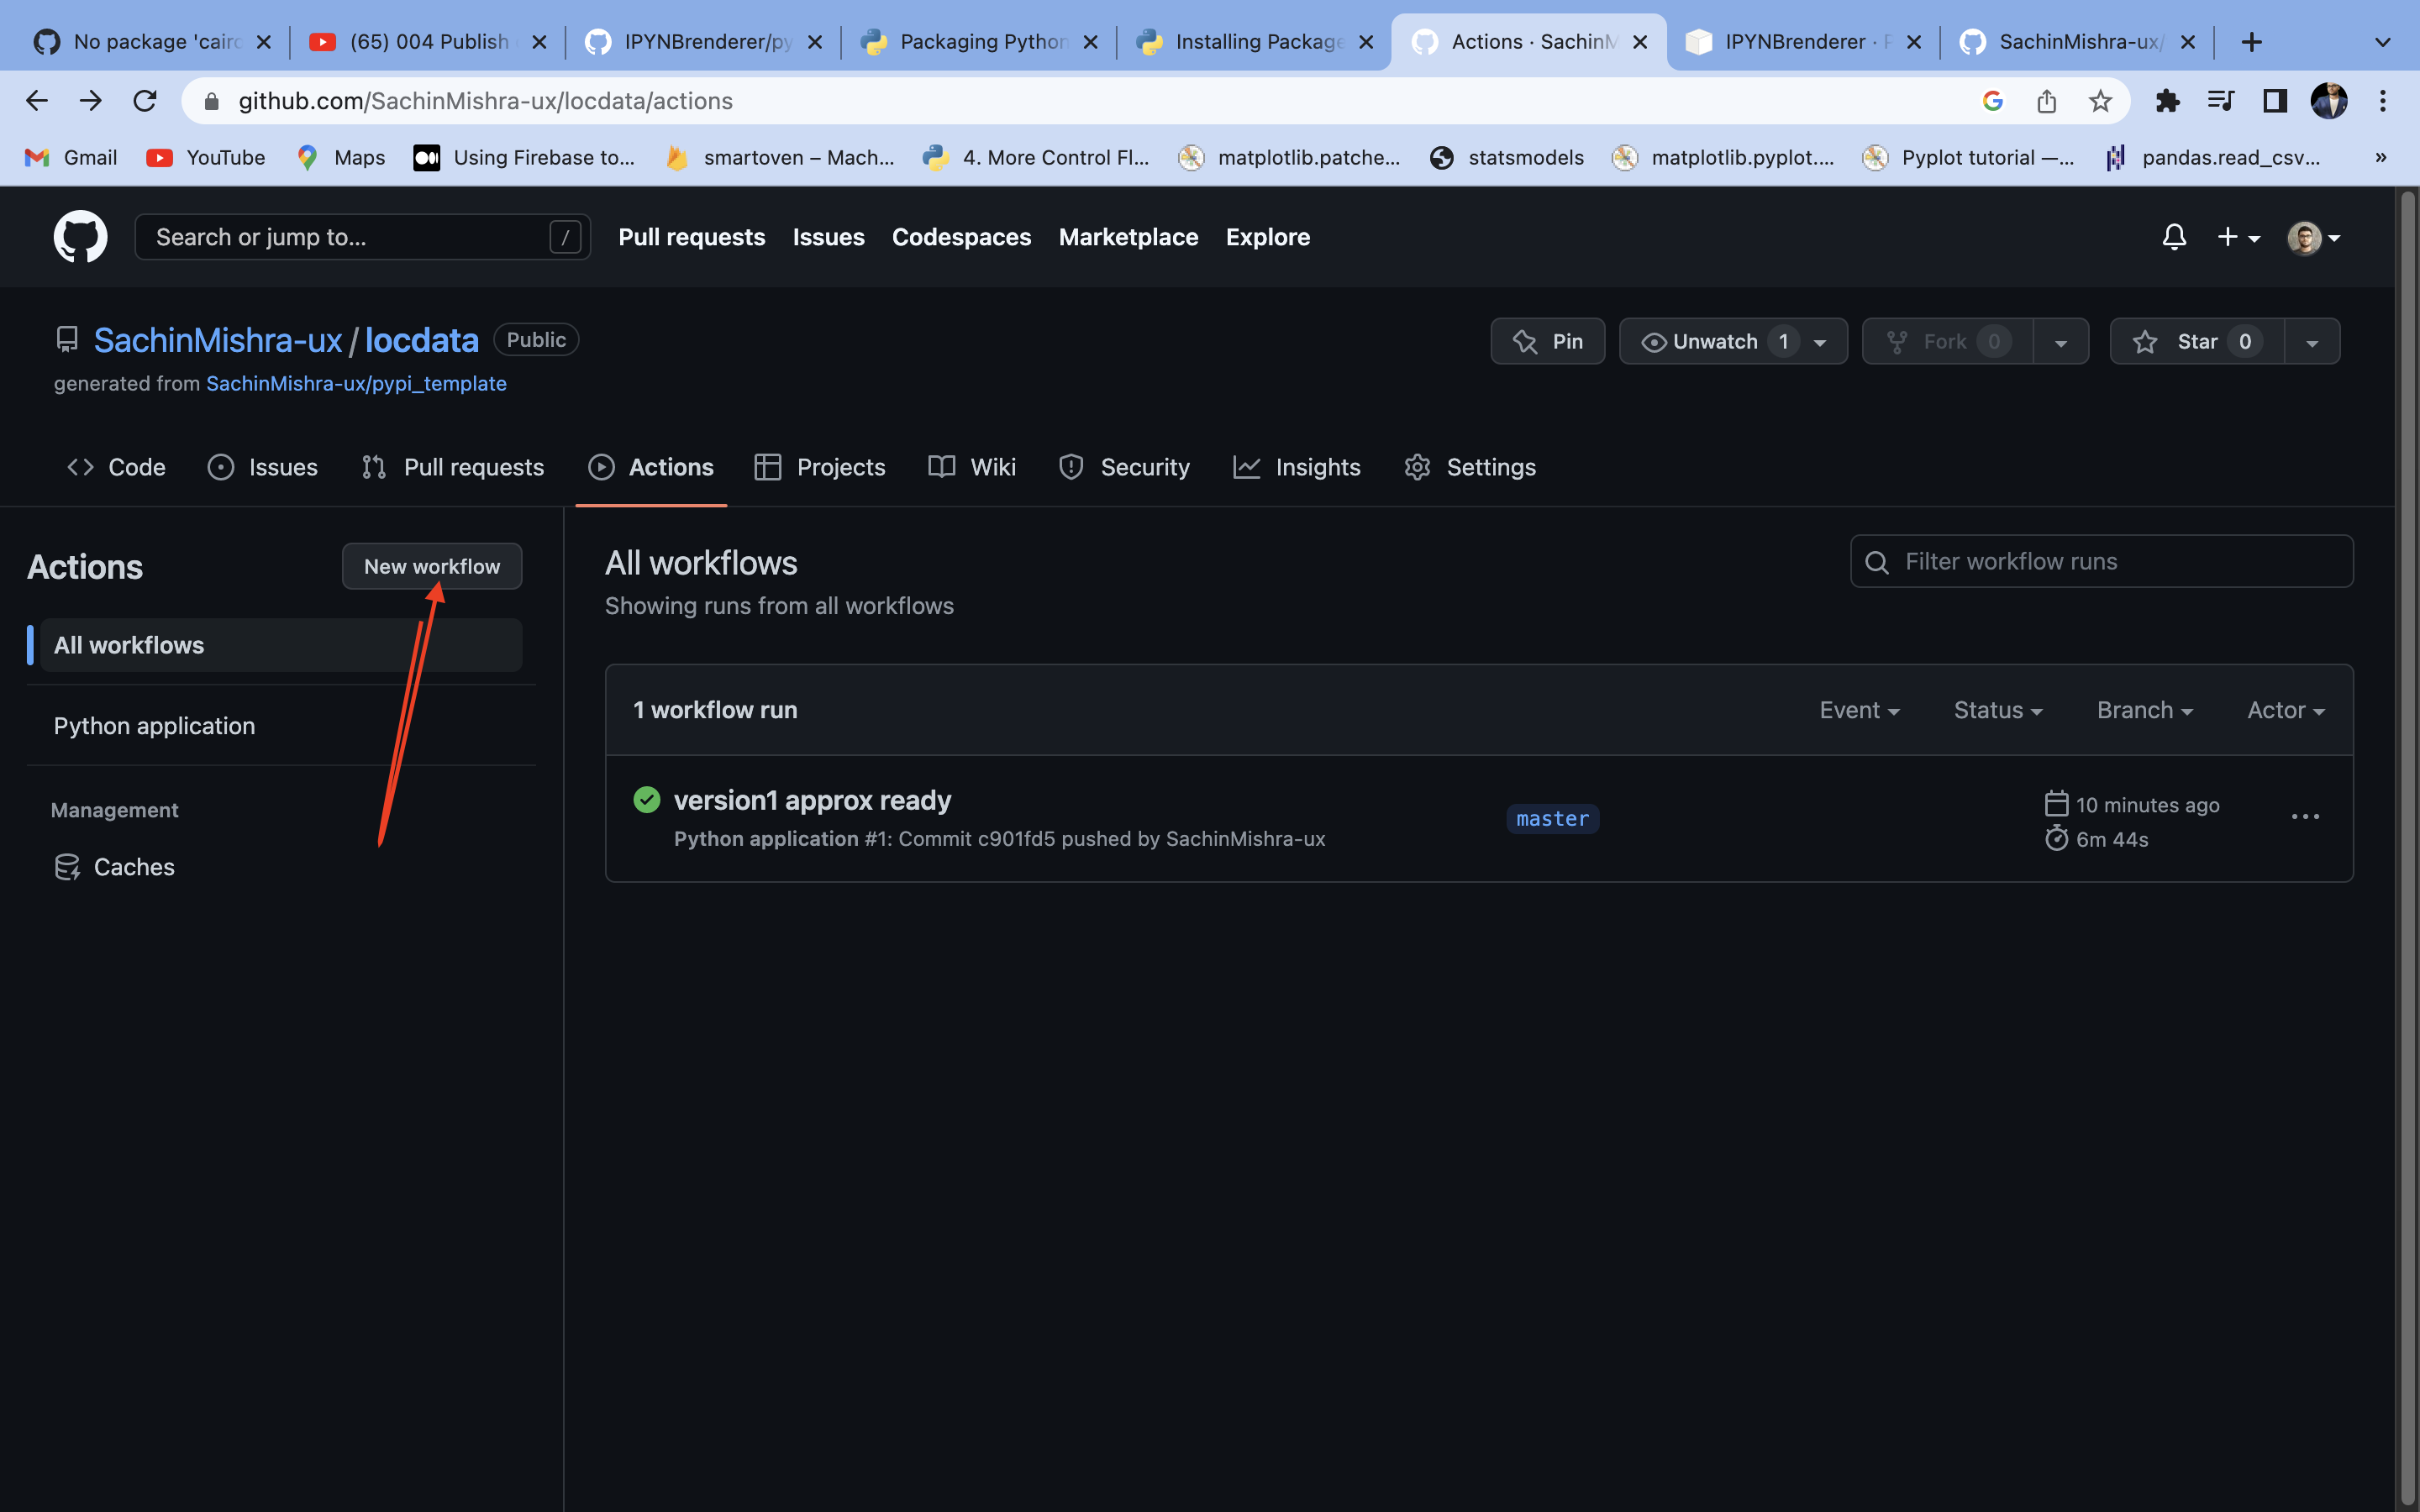
Task: Pin the locdata repository
Action: click(1547, 342)
